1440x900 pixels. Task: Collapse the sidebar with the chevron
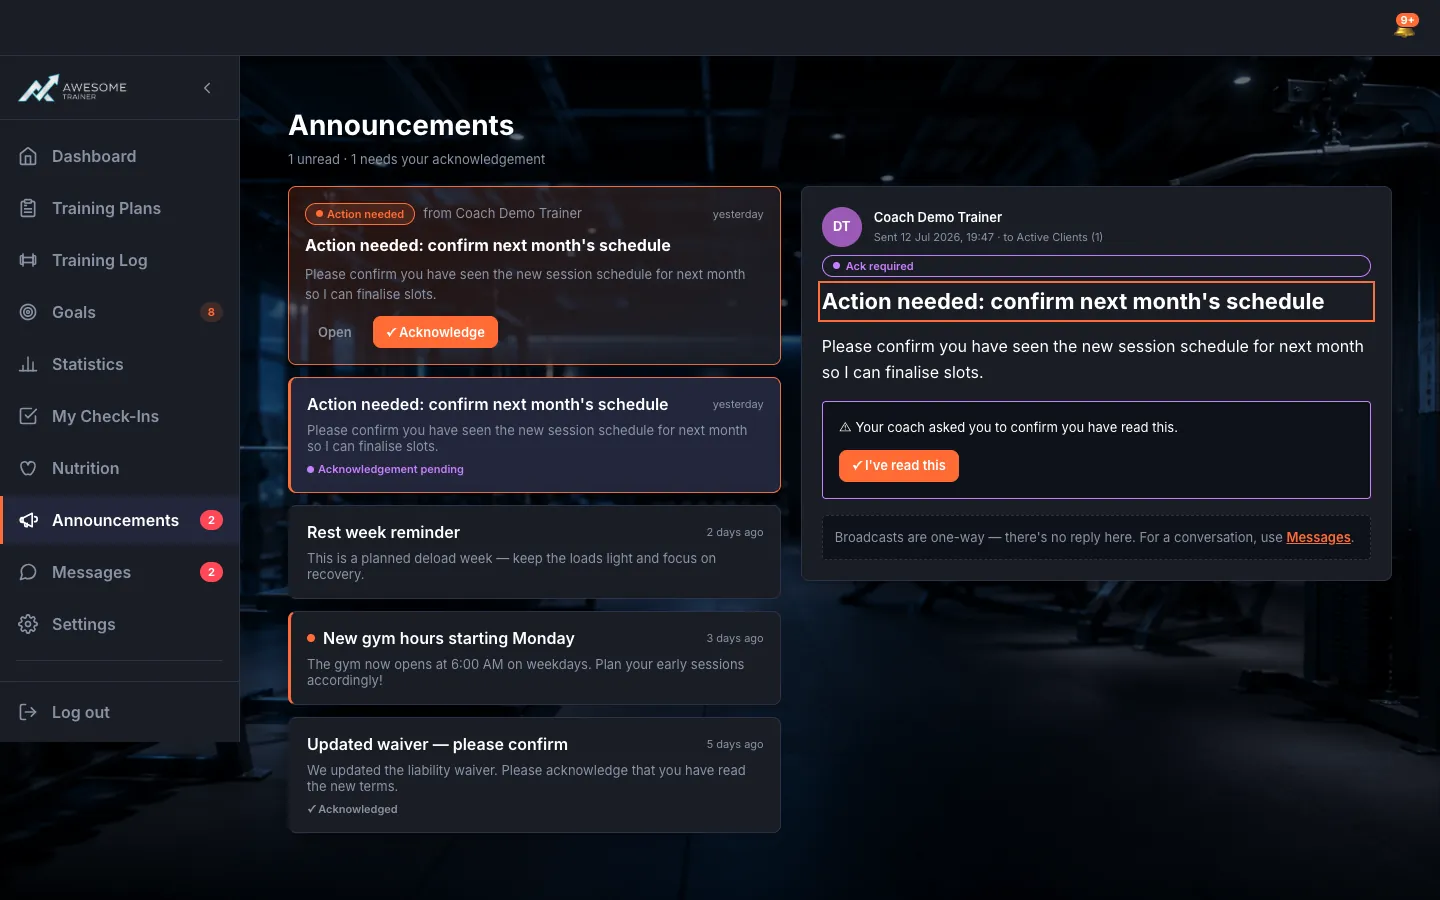click(207, 88)
